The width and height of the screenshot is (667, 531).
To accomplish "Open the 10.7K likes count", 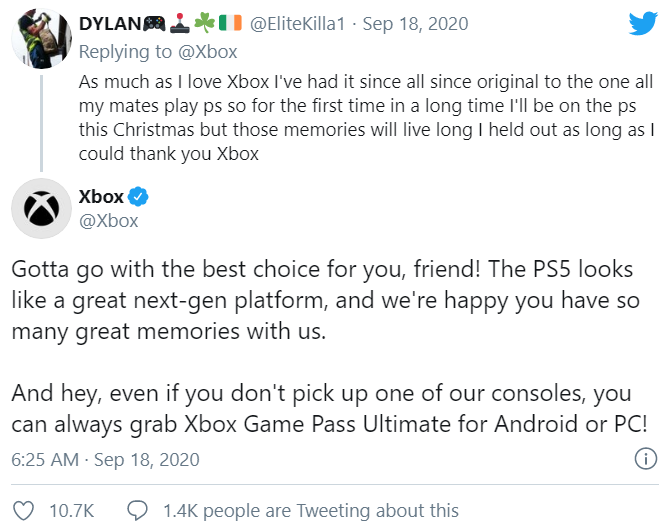I will coord(70,510).
